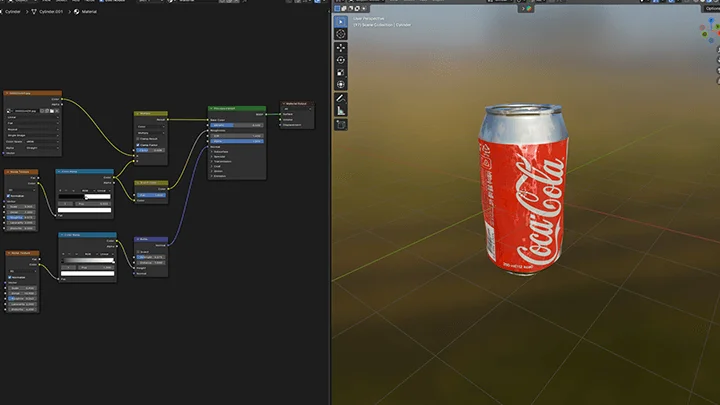The width and height of the screenshot is (720, 405).
Task: Open Single Image source dropdown
Action: click(33, 135)
